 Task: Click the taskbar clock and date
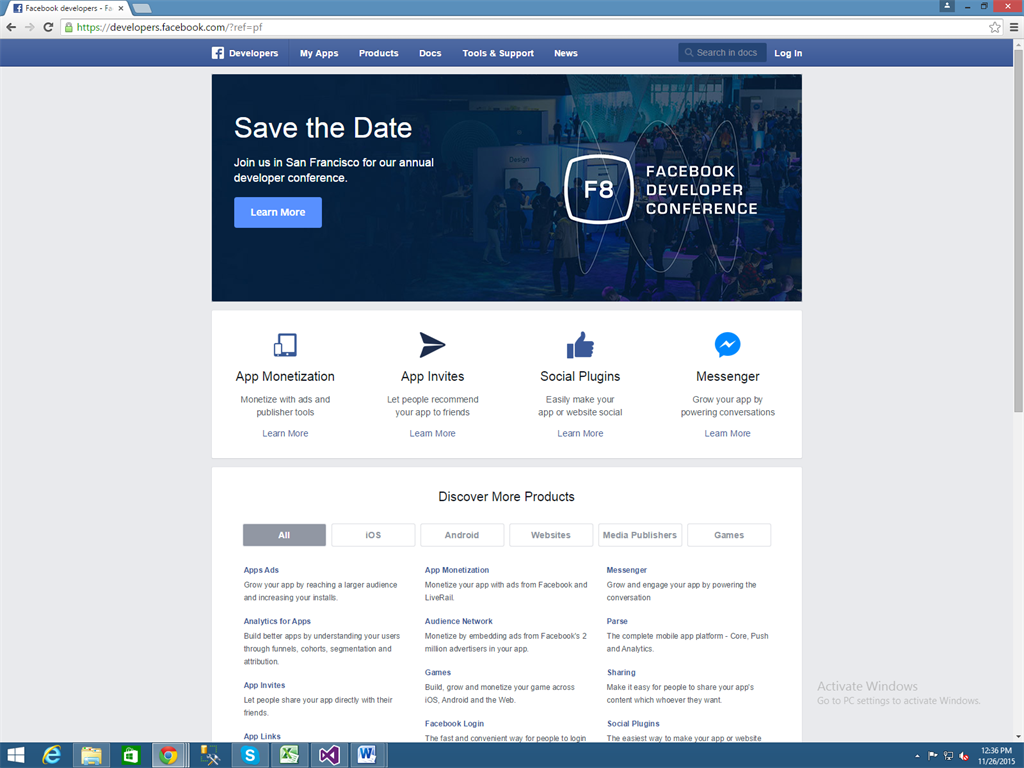pos(997,756)
